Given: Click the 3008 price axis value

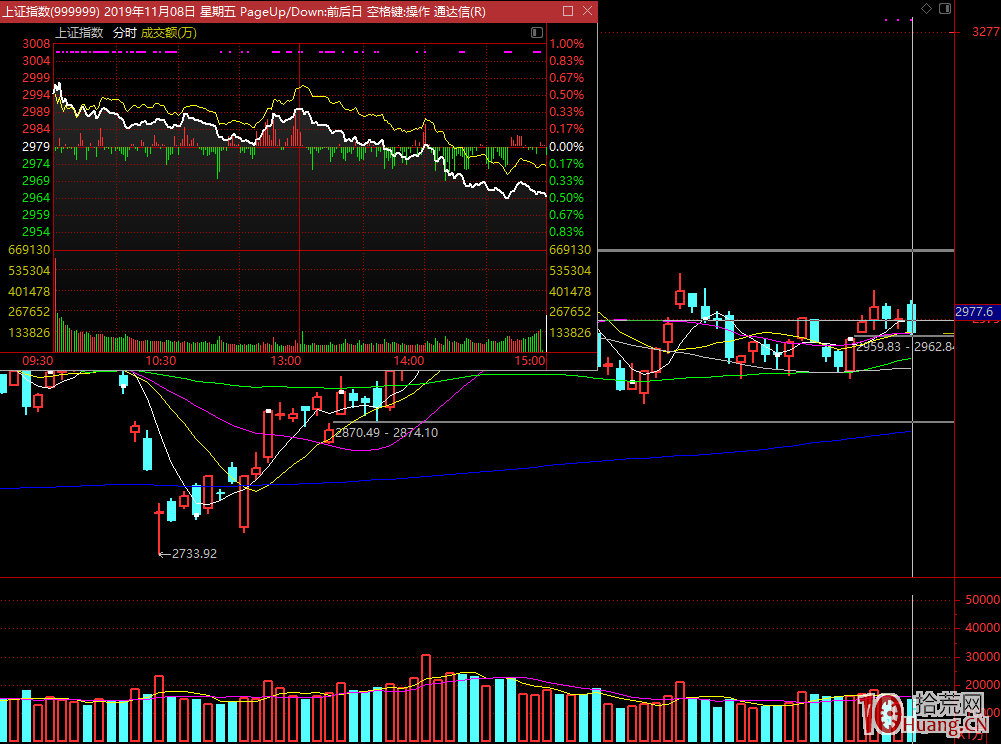Looking at the screenshot, I should click(36, 43).
